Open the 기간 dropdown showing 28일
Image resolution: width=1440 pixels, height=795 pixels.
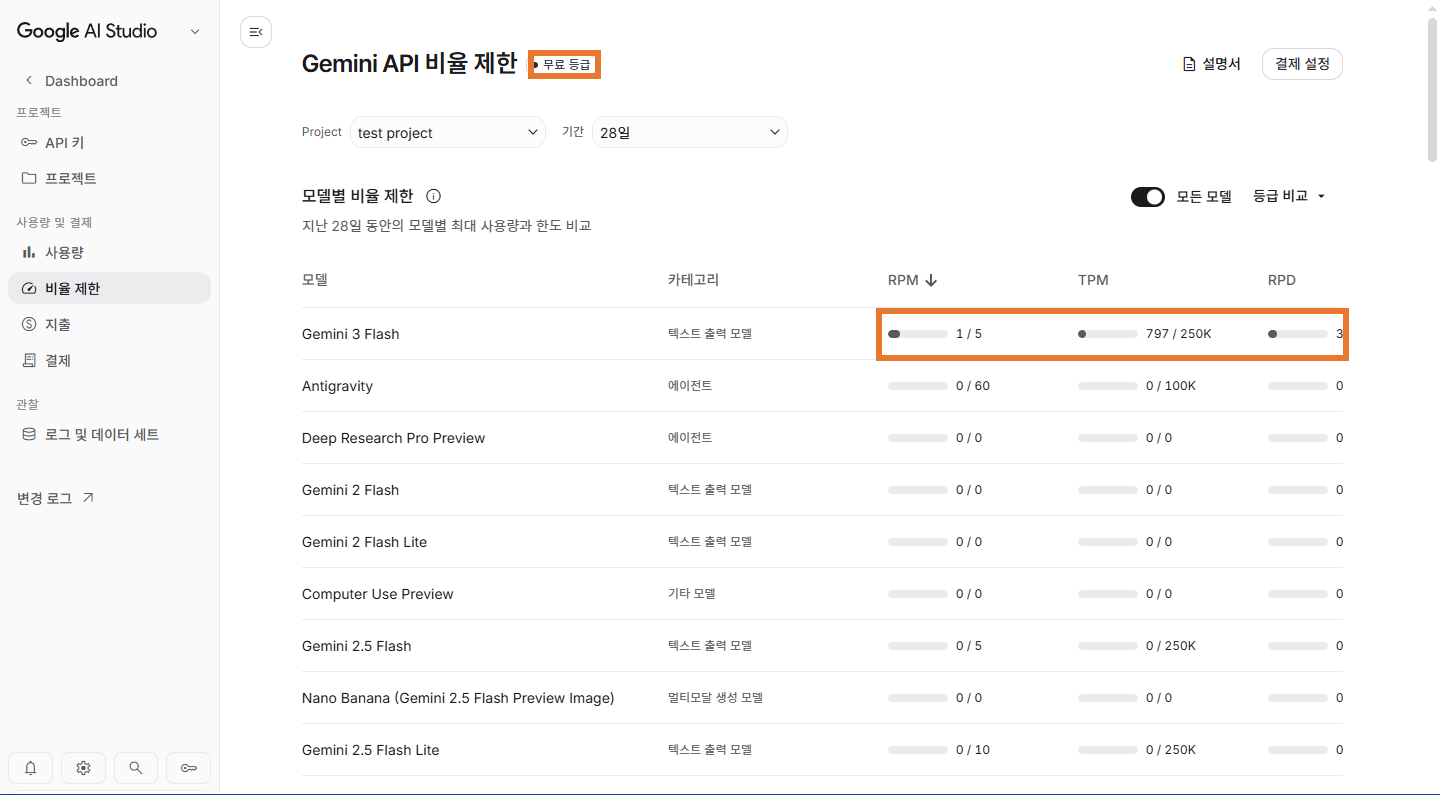[x=690, y=132]
